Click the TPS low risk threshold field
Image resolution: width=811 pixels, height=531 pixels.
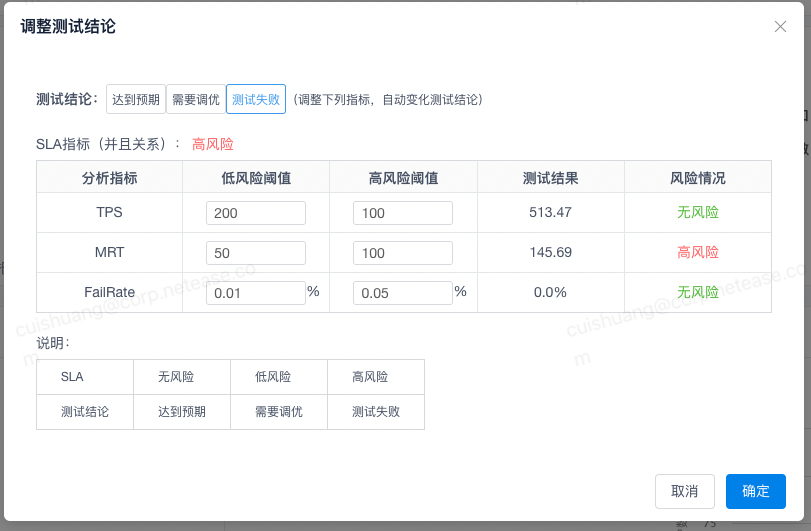click(x=255, y=213)
